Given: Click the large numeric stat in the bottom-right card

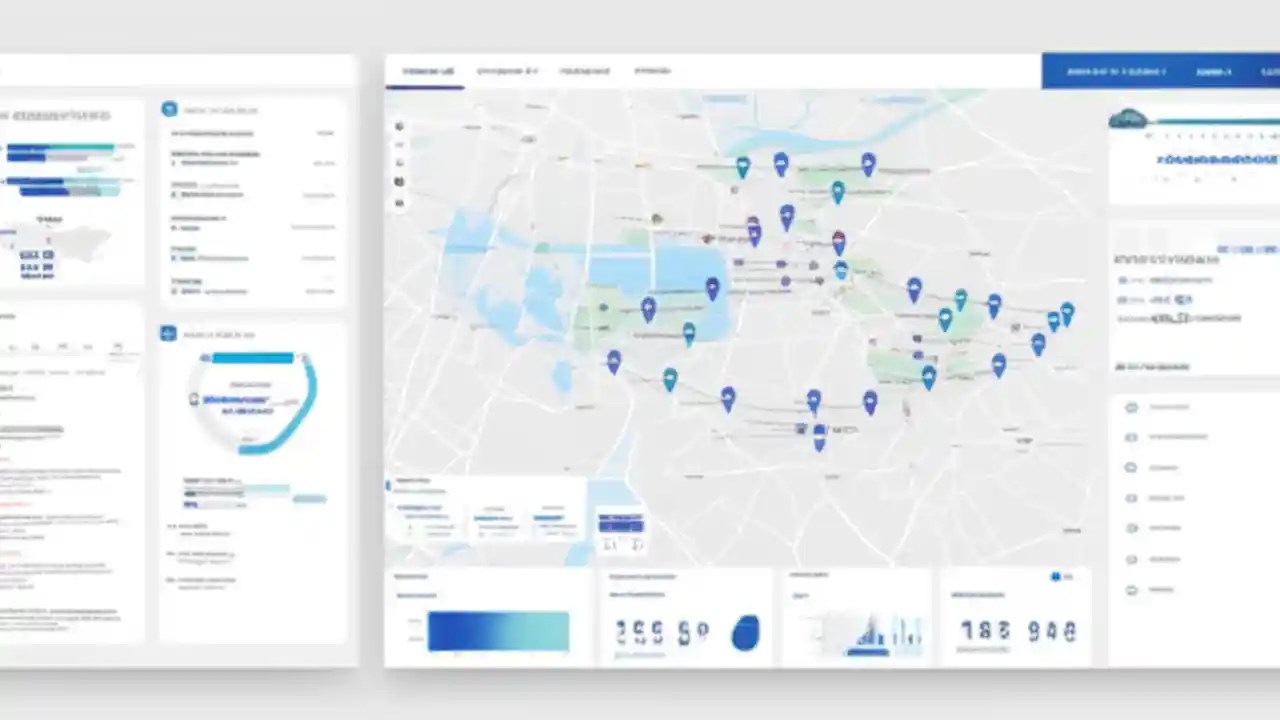Looking at the screenshot, I should coord(1018,632).
